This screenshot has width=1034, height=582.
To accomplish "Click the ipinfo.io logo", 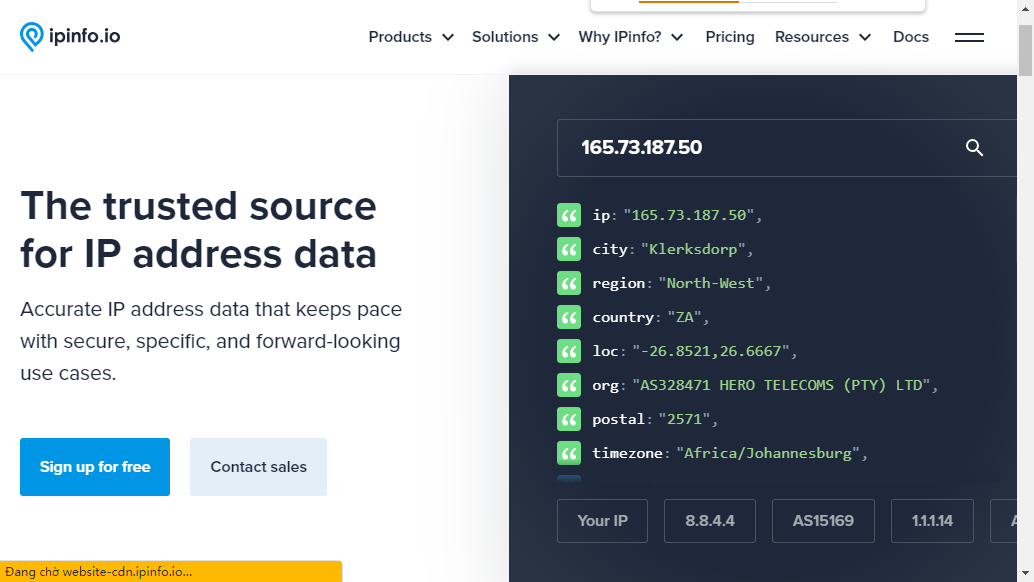I will tap(70, 37).
